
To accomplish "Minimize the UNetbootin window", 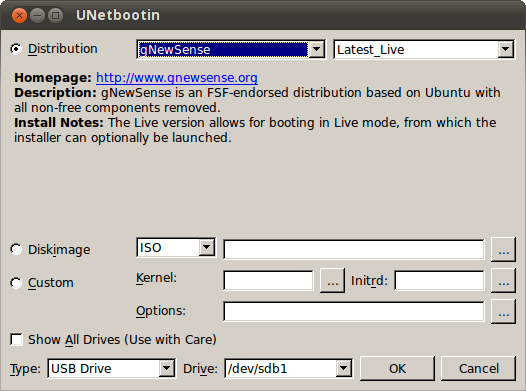I will pos(38,15).
